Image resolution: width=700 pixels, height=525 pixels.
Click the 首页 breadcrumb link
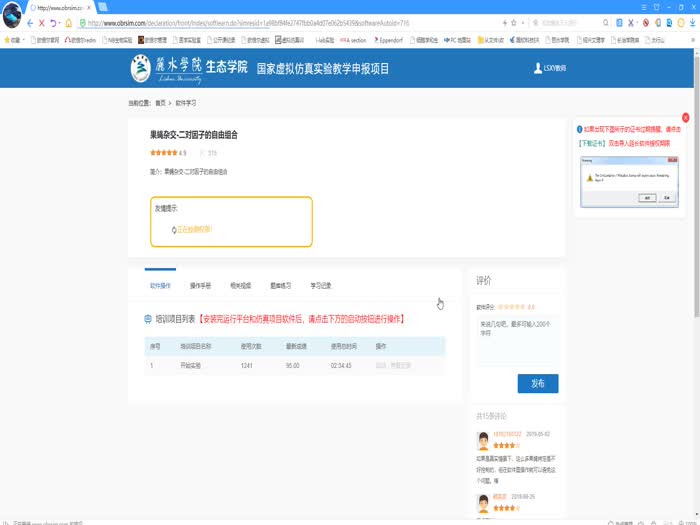pyautogui.click(x=160, y=102)
